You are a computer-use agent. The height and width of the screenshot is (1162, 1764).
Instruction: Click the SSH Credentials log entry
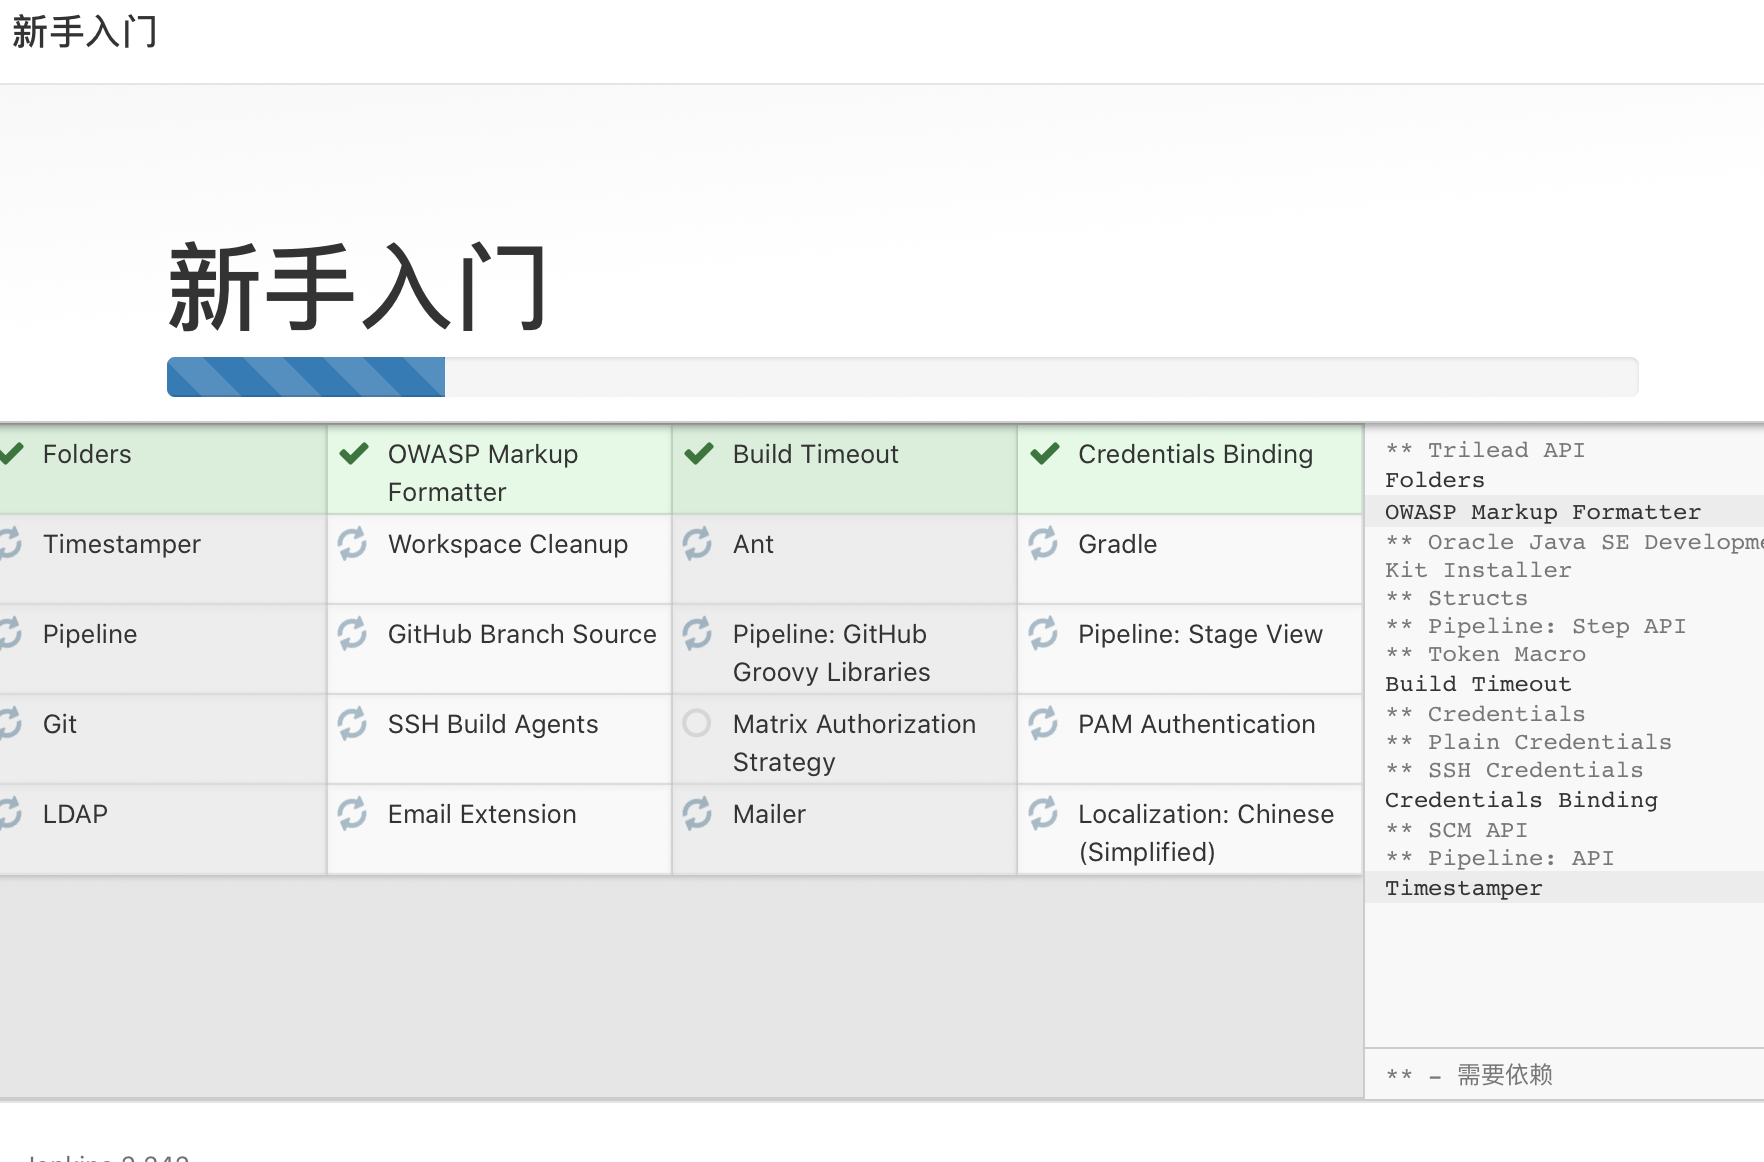[x=1514, y=770]
